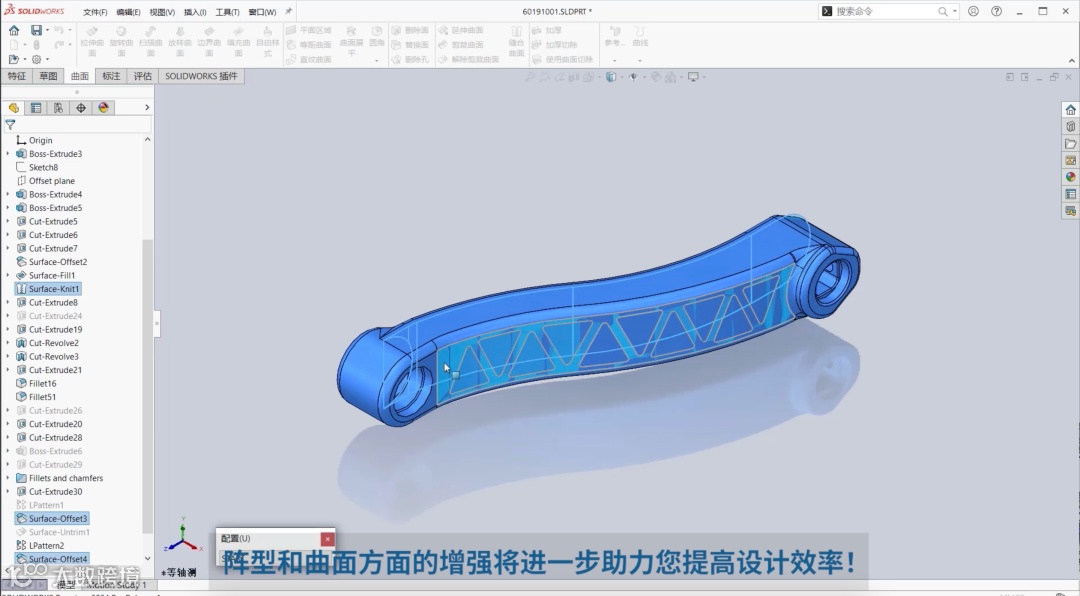Click the 延伸曲面 extend surface command
The image size is (1080, 596).
click(461, 30)
